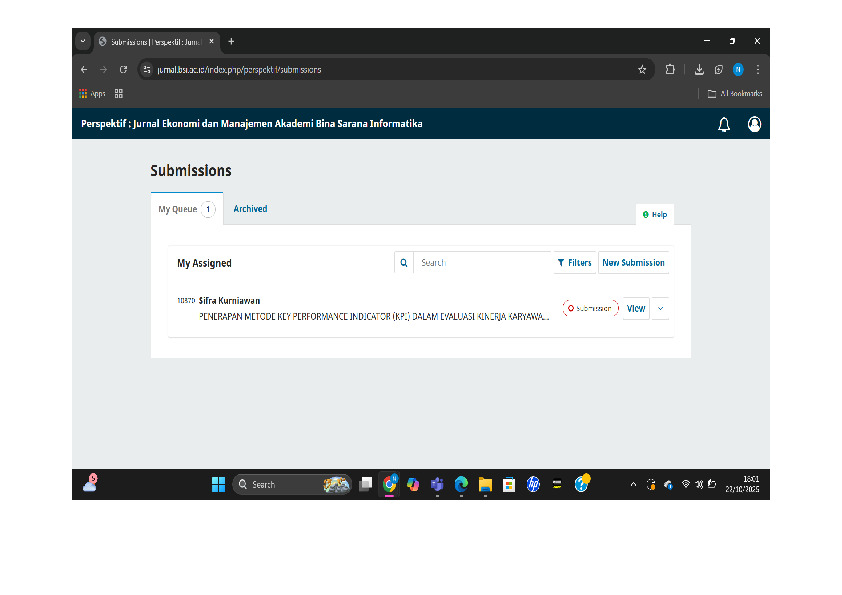The image size is (842, 595).
Task: Switch to the My Queue tab
Action: [x=187, y=209]
